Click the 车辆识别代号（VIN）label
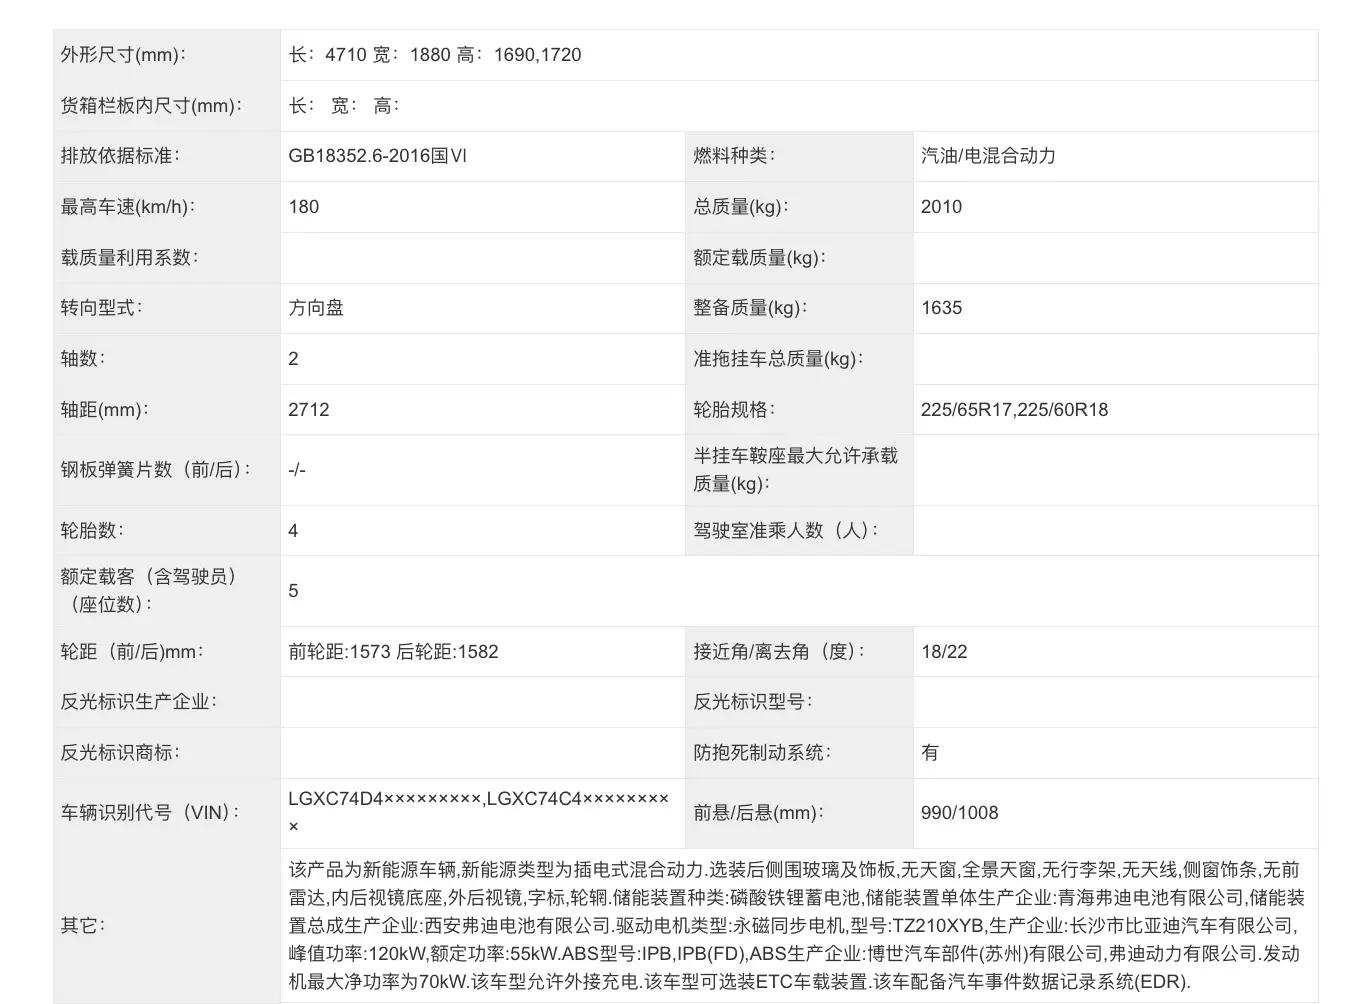Image resolution: width=1366 pixels, height=1004 pixels. click(x=150, y=813)
